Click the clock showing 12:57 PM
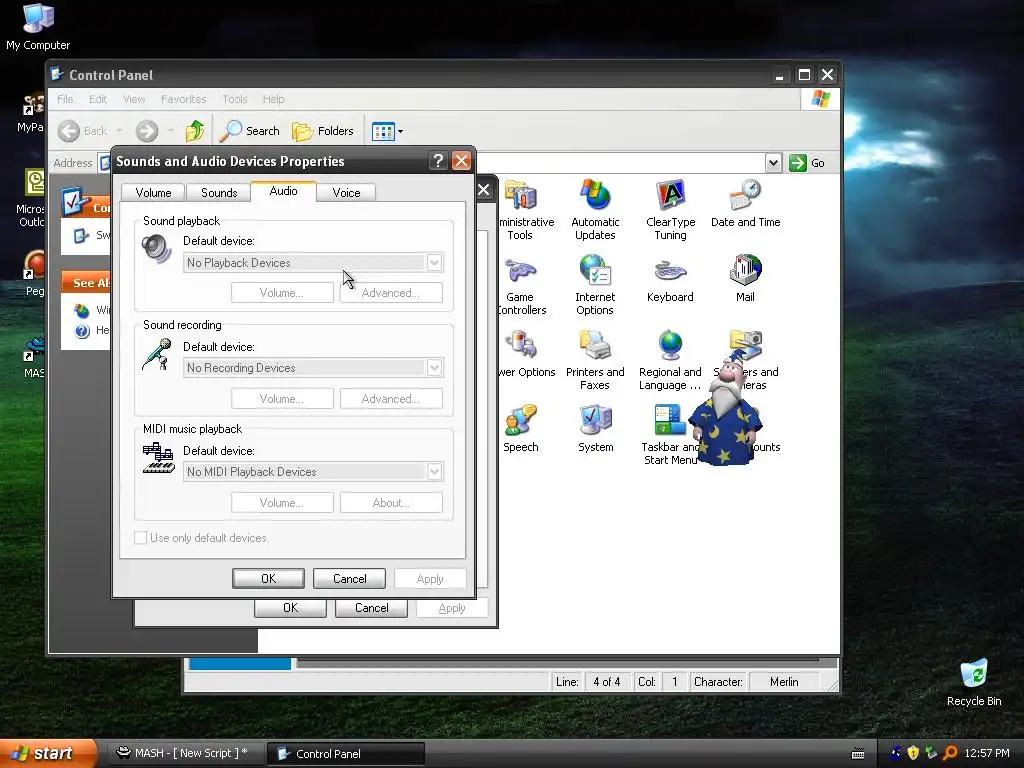The width and height of the screenshot is (1024, 768). point(987,753)
